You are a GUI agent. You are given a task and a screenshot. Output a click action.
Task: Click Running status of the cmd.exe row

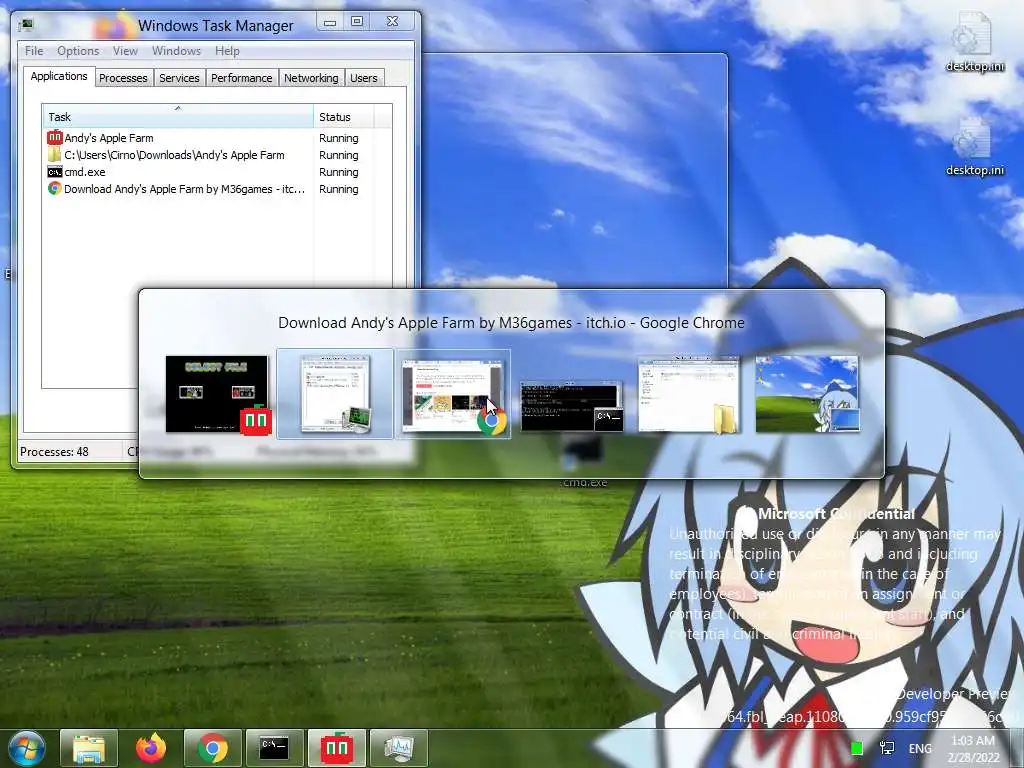coord(338,172)
